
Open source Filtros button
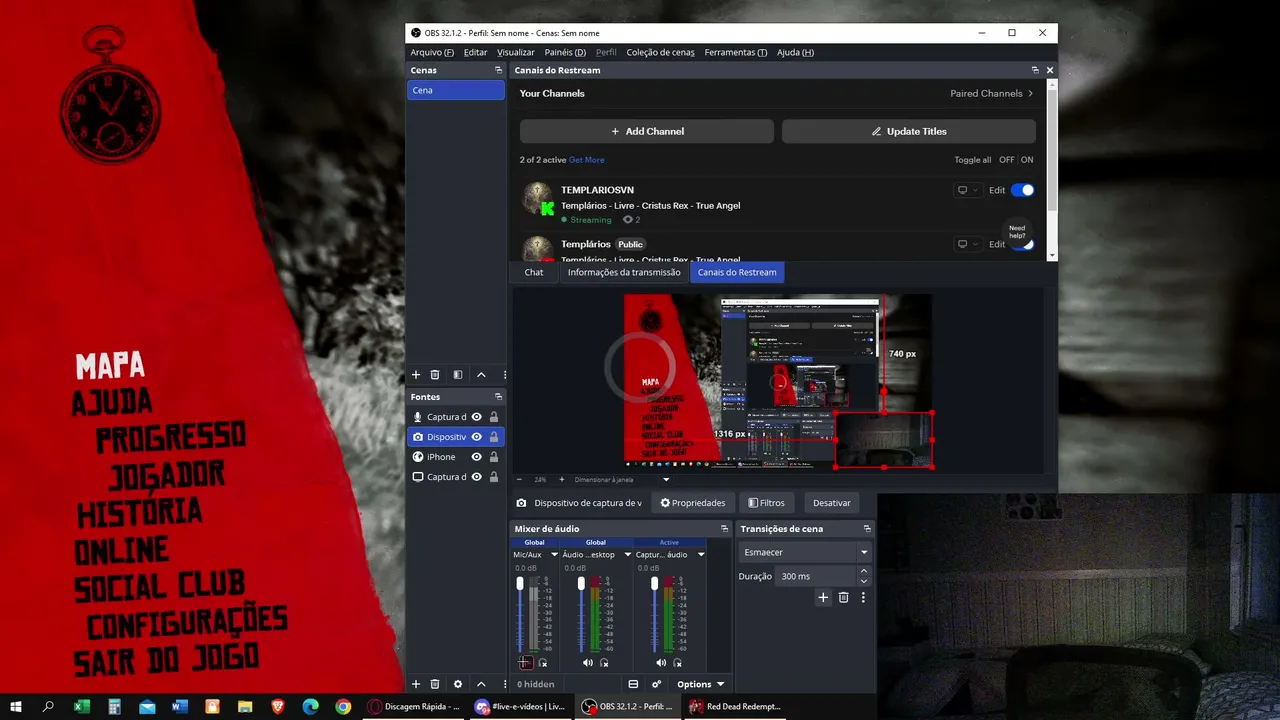[x=766, y=503]
